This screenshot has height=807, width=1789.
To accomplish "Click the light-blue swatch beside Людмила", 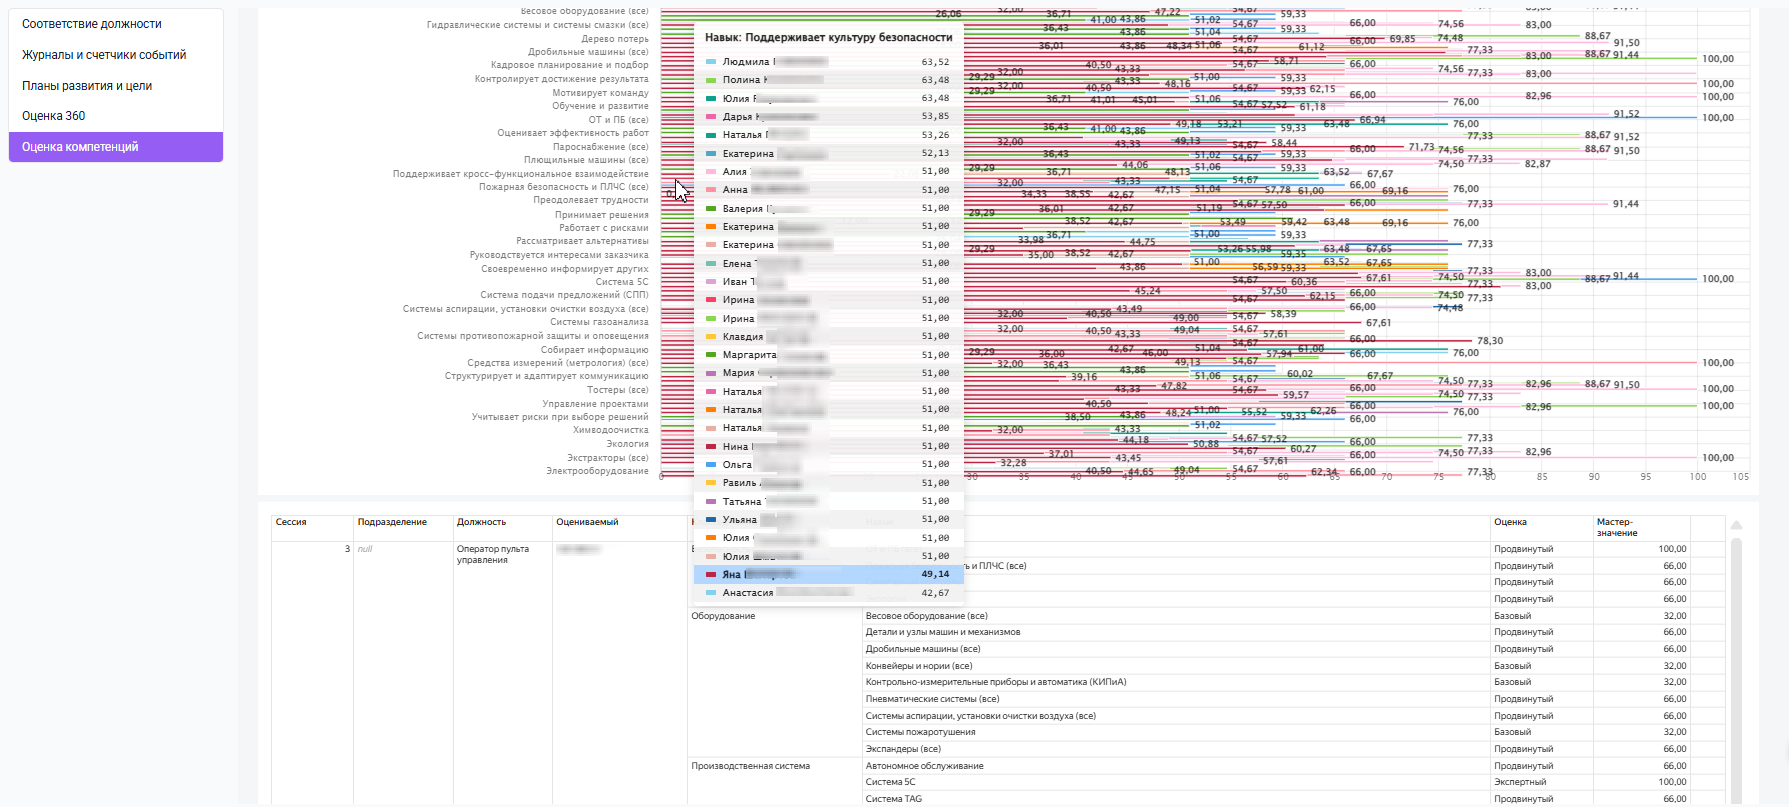I will [x=711, y=62].
